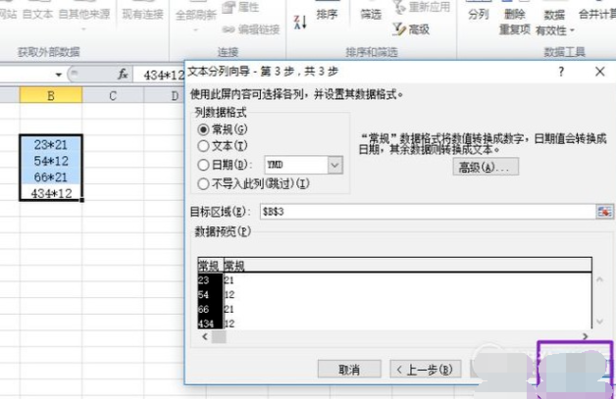Image resolution: width=616 pixels, height=399 pixels.
Task: Click the dialog help question mark
Action: [x=561, y=71]
